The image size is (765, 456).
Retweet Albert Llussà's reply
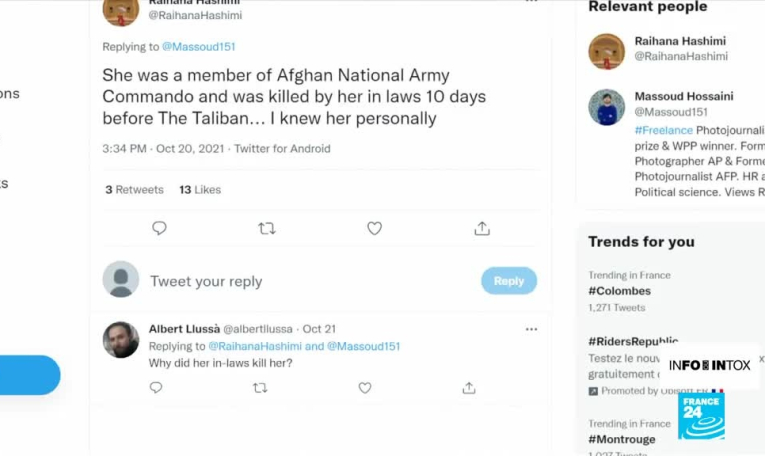click(260, 388)
